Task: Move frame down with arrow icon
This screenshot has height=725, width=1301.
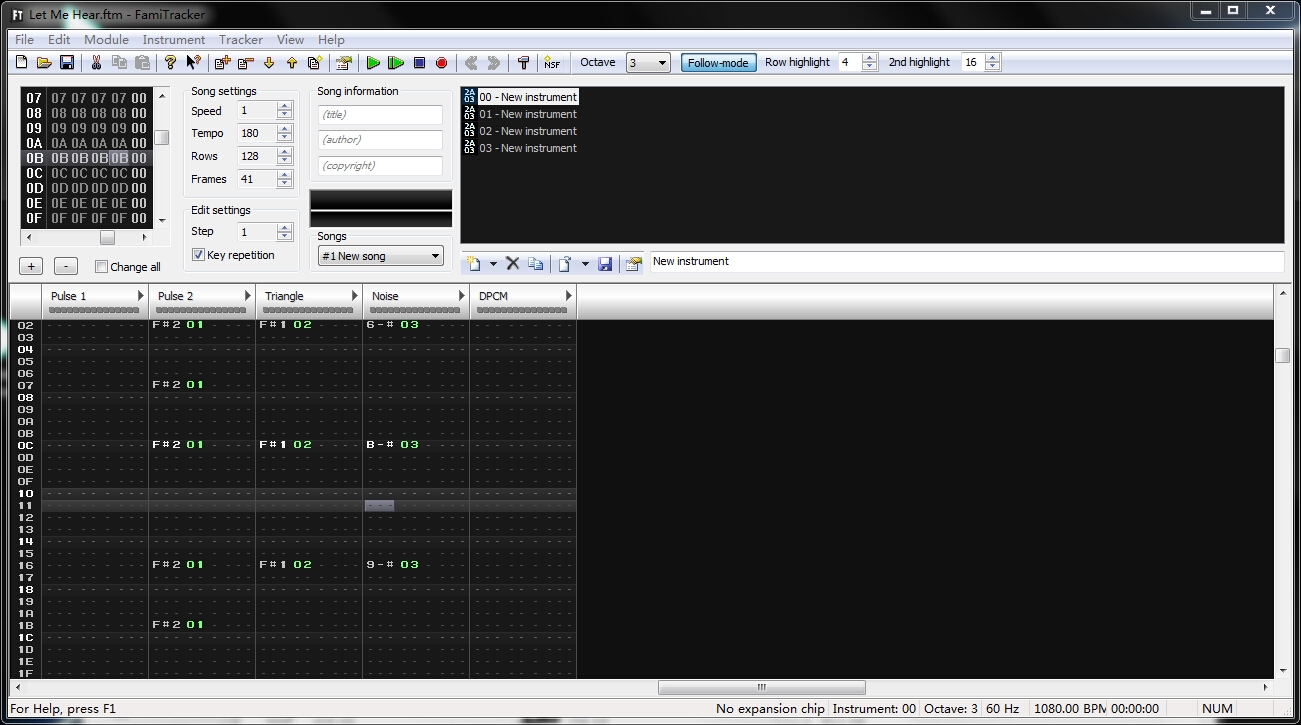Action: point(268,63)
